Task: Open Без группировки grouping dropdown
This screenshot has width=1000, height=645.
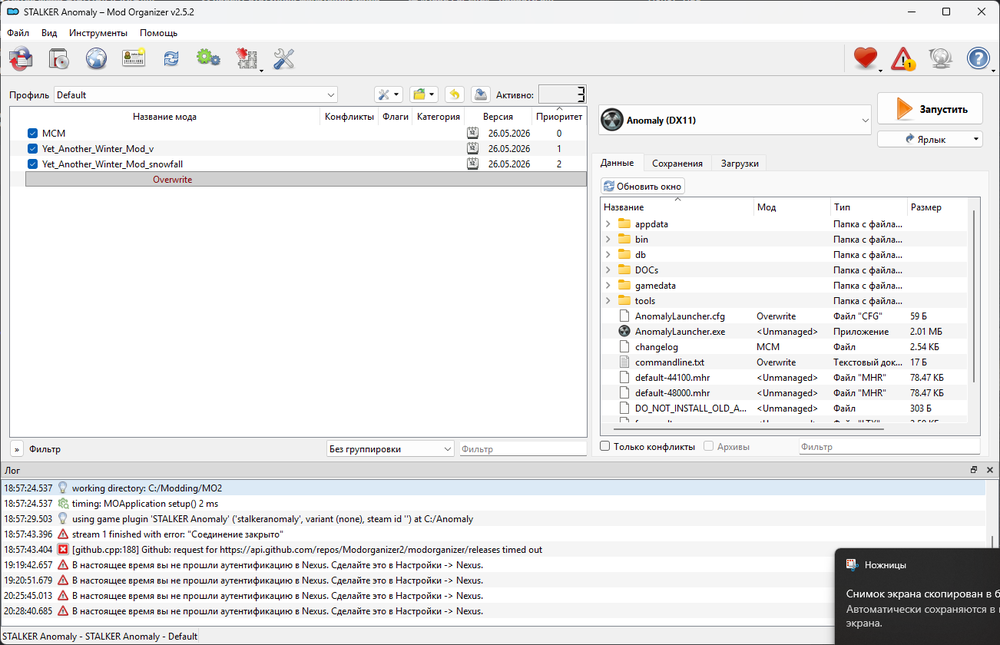Action: pos(390,449)
